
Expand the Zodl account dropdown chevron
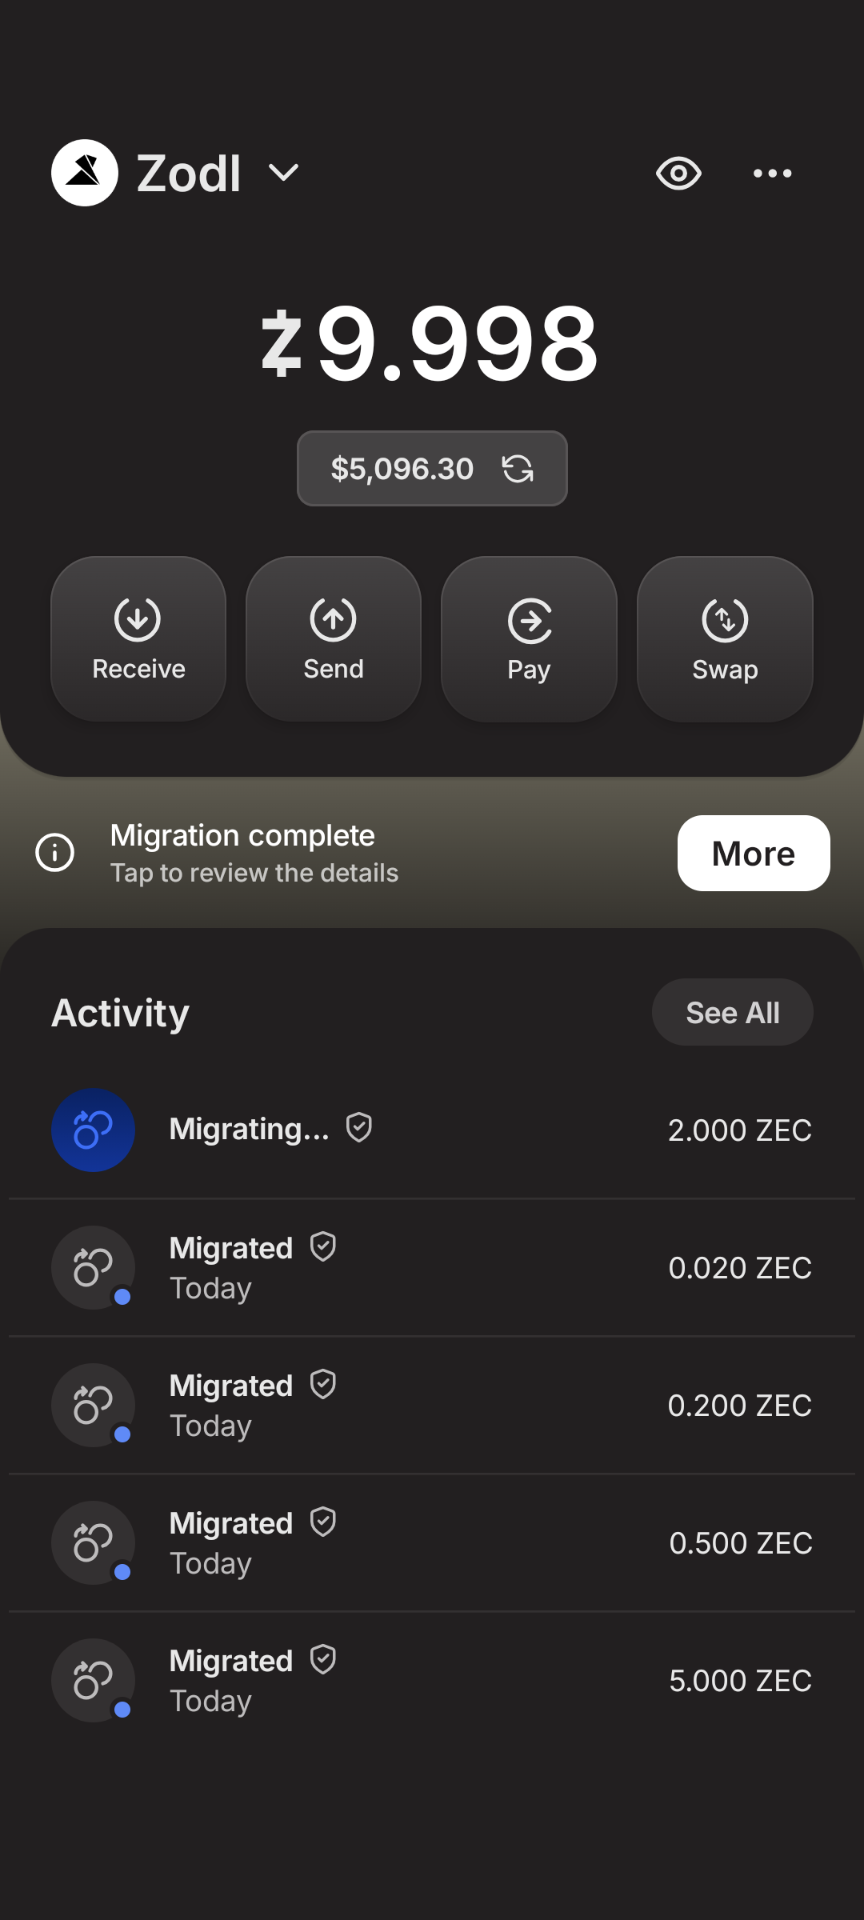click(284, 173)
